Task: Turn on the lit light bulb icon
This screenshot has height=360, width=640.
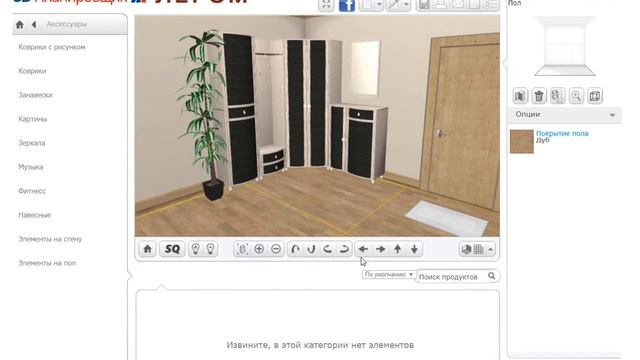Action: point(196,249)
